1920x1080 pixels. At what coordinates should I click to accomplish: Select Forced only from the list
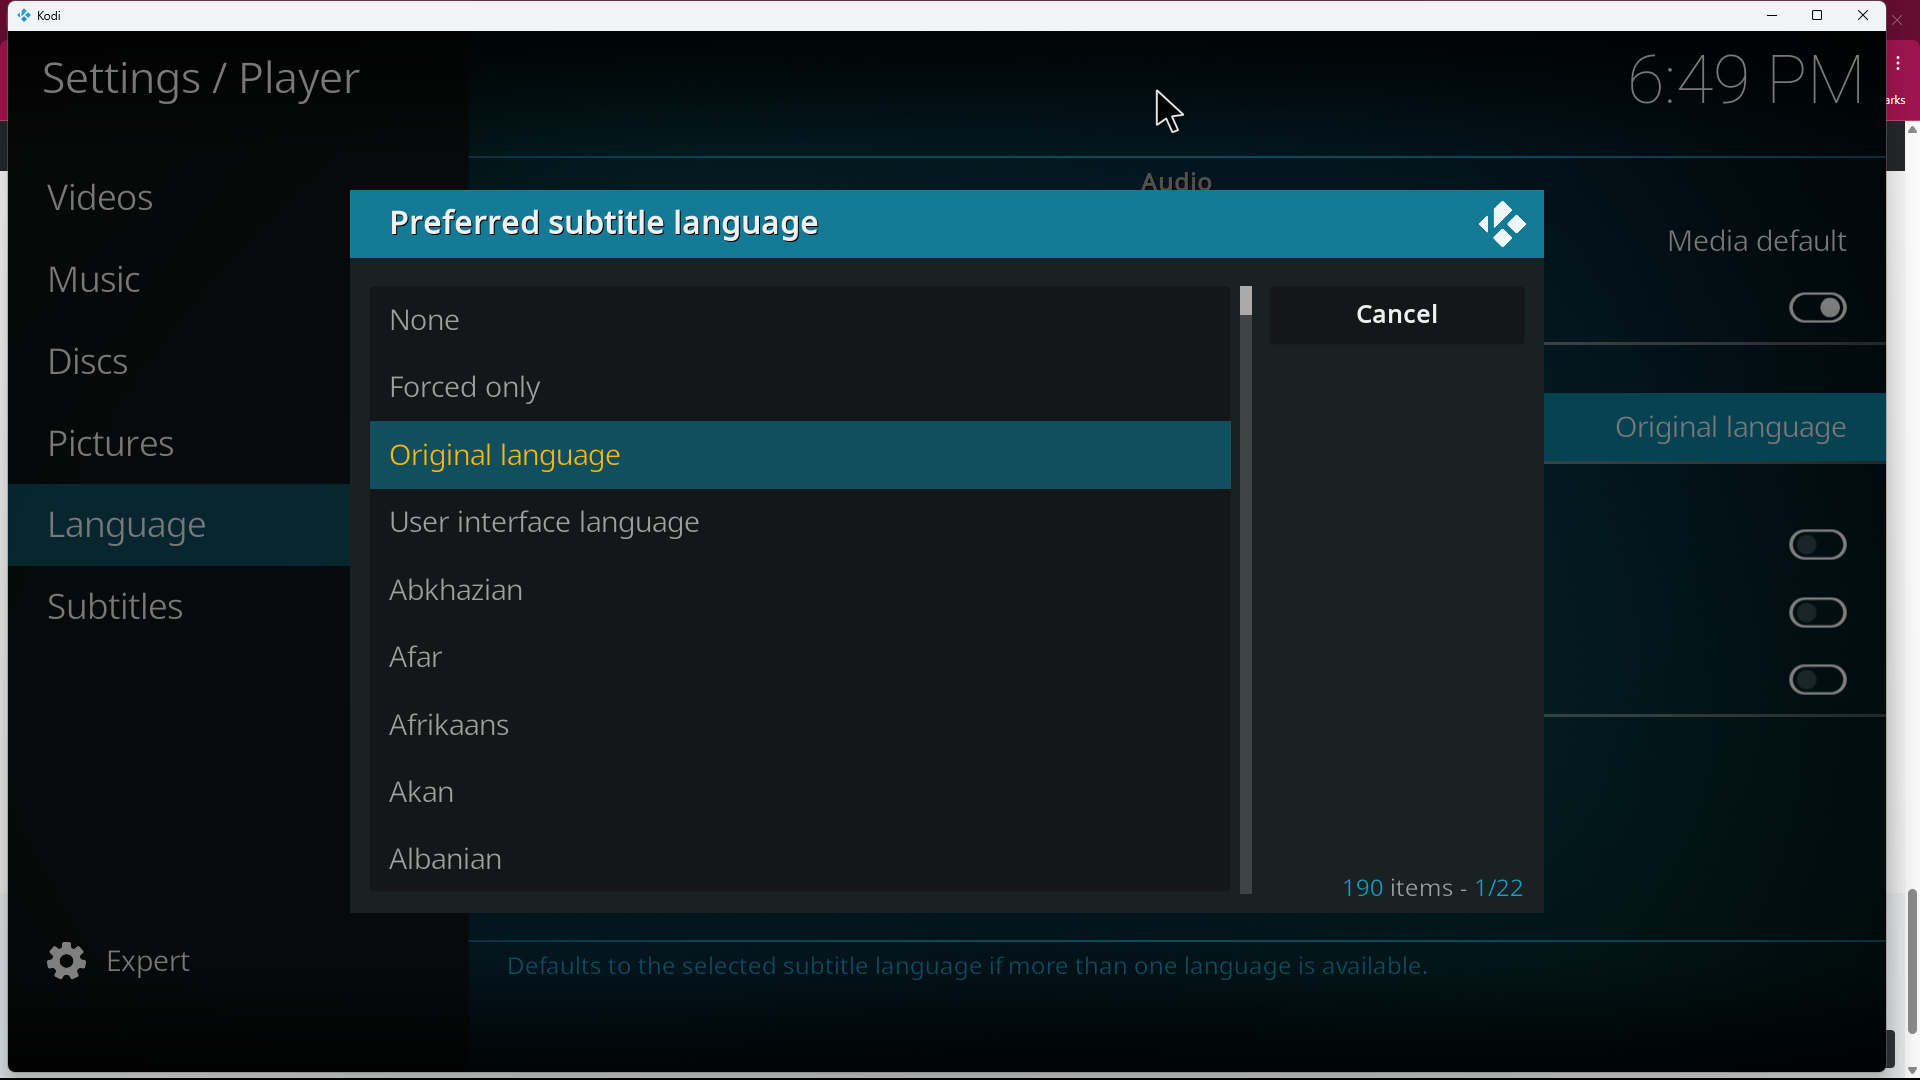coord(799,387)
